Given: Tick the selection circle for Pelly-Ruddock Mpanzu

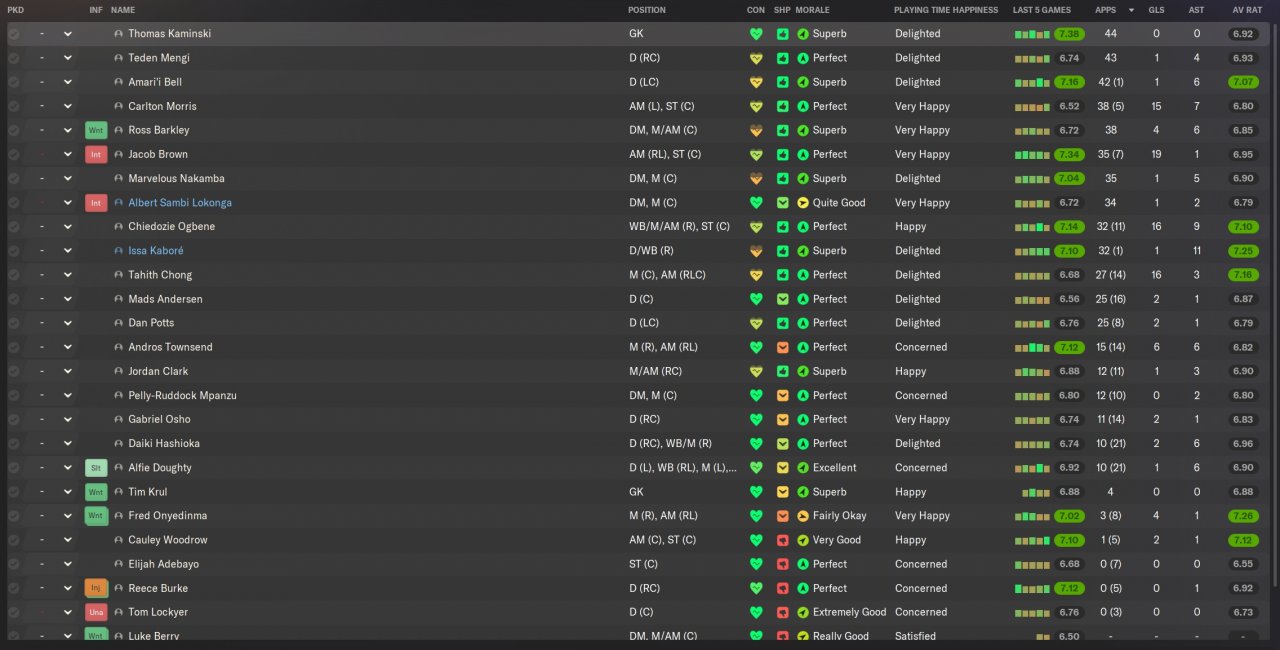Looking at the screenshot, I should coord(14,395).
